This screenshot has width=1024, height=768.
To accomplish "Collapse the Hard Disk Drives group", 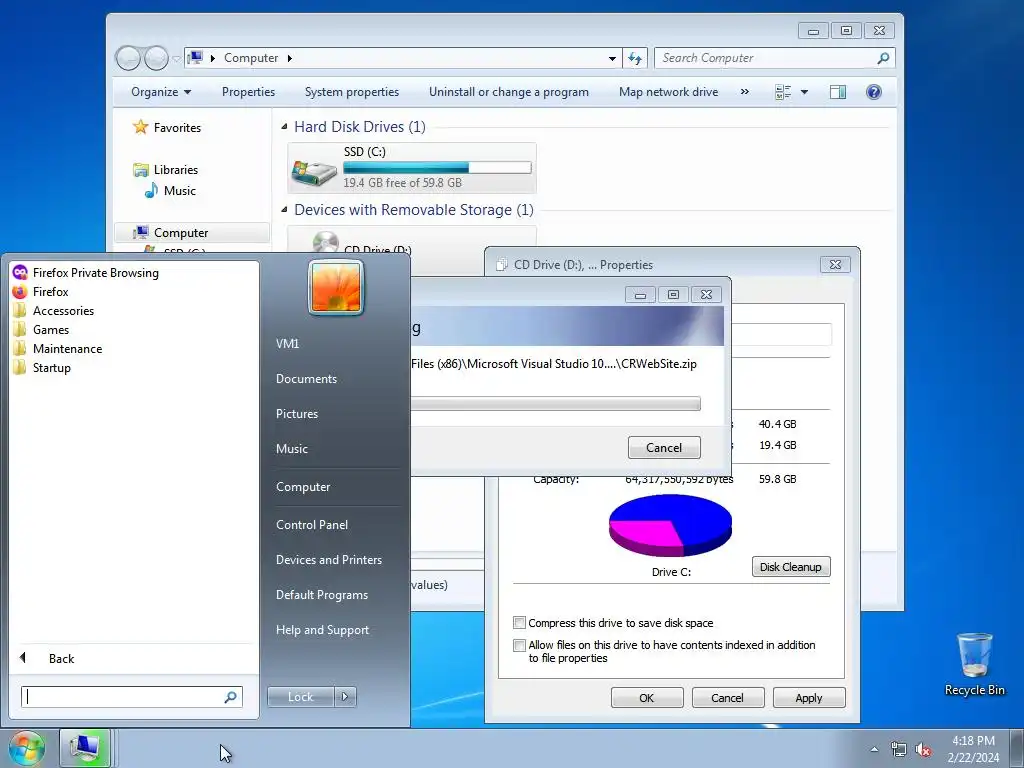I will pos(284,127).
